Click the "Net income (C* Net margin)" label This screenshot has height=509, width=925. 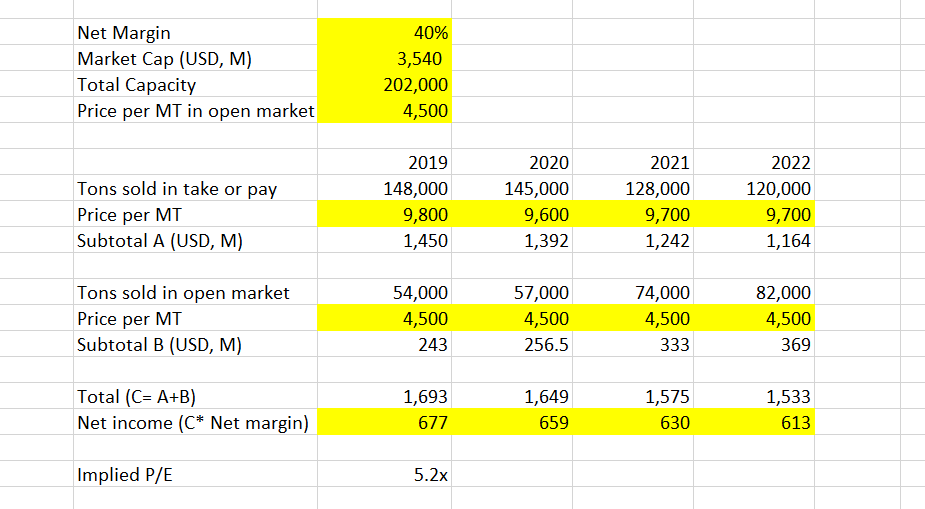coord(193,423)
